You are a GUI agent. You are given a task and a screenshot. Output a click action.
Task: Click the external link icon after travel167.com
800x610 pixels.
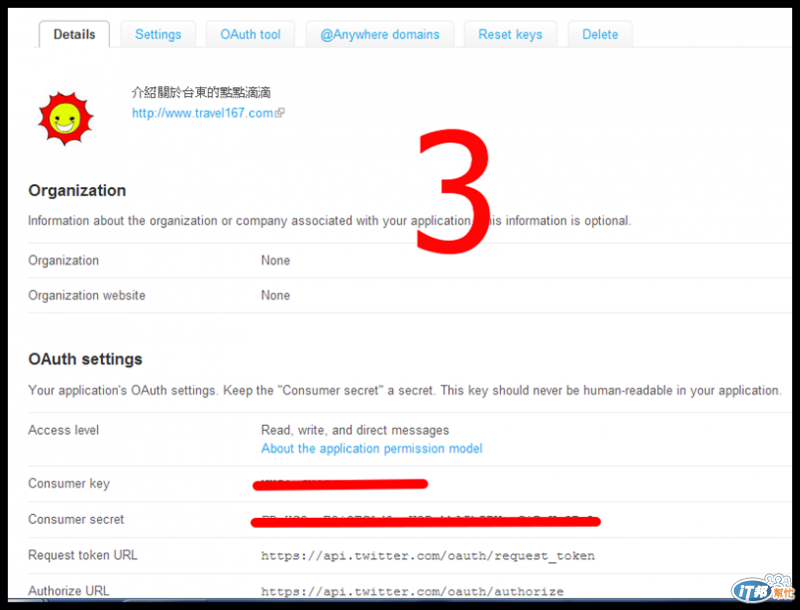pyautogui.click(x=280, y=113)
